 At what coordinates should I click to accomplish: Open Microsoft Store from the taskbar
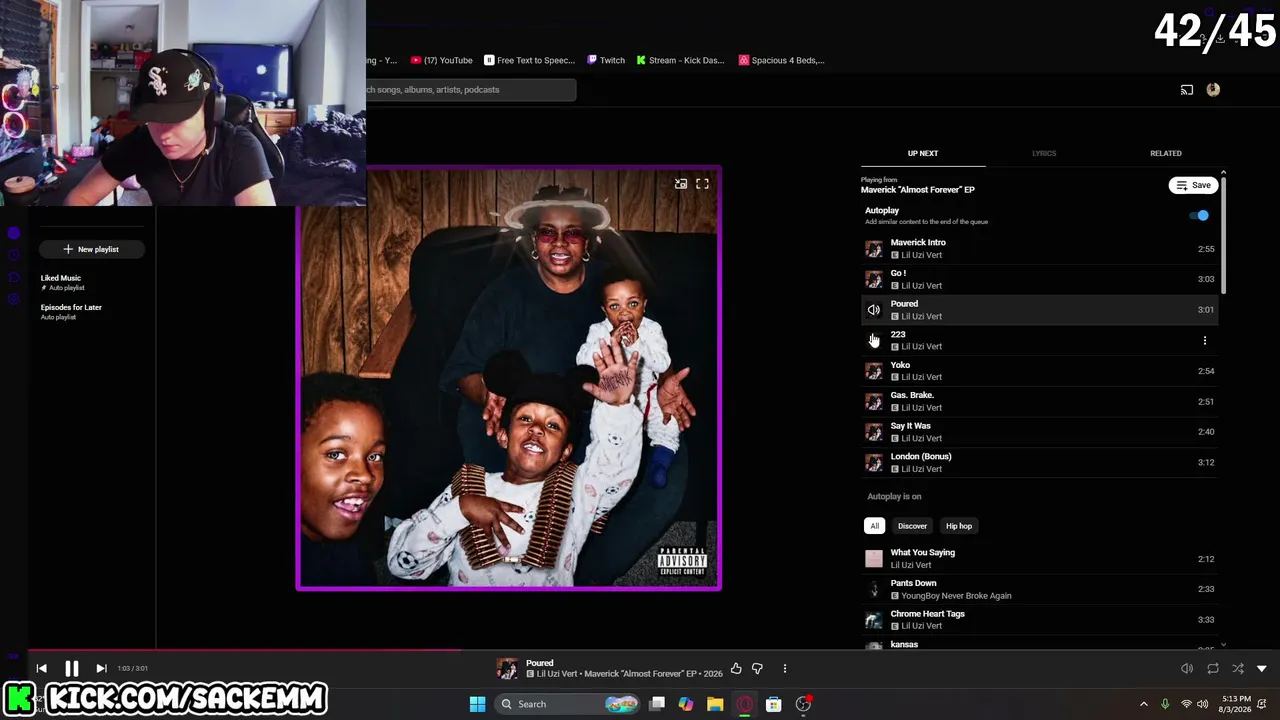(x=773, y=704)
